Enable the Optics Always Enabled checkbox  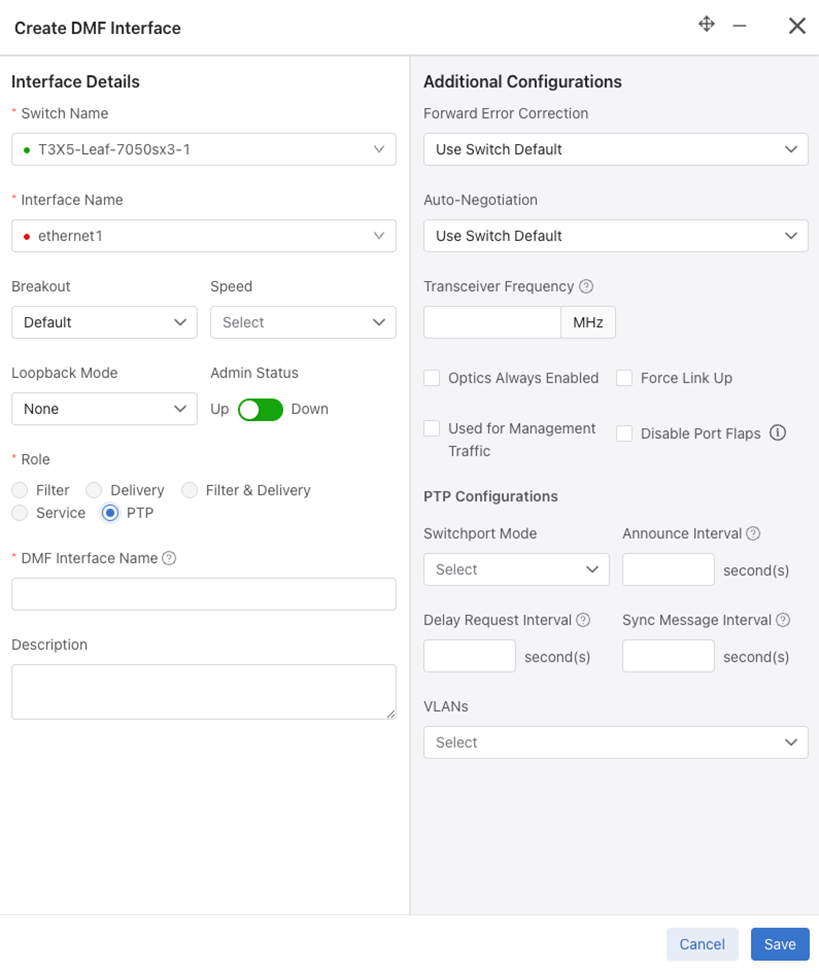432,378
